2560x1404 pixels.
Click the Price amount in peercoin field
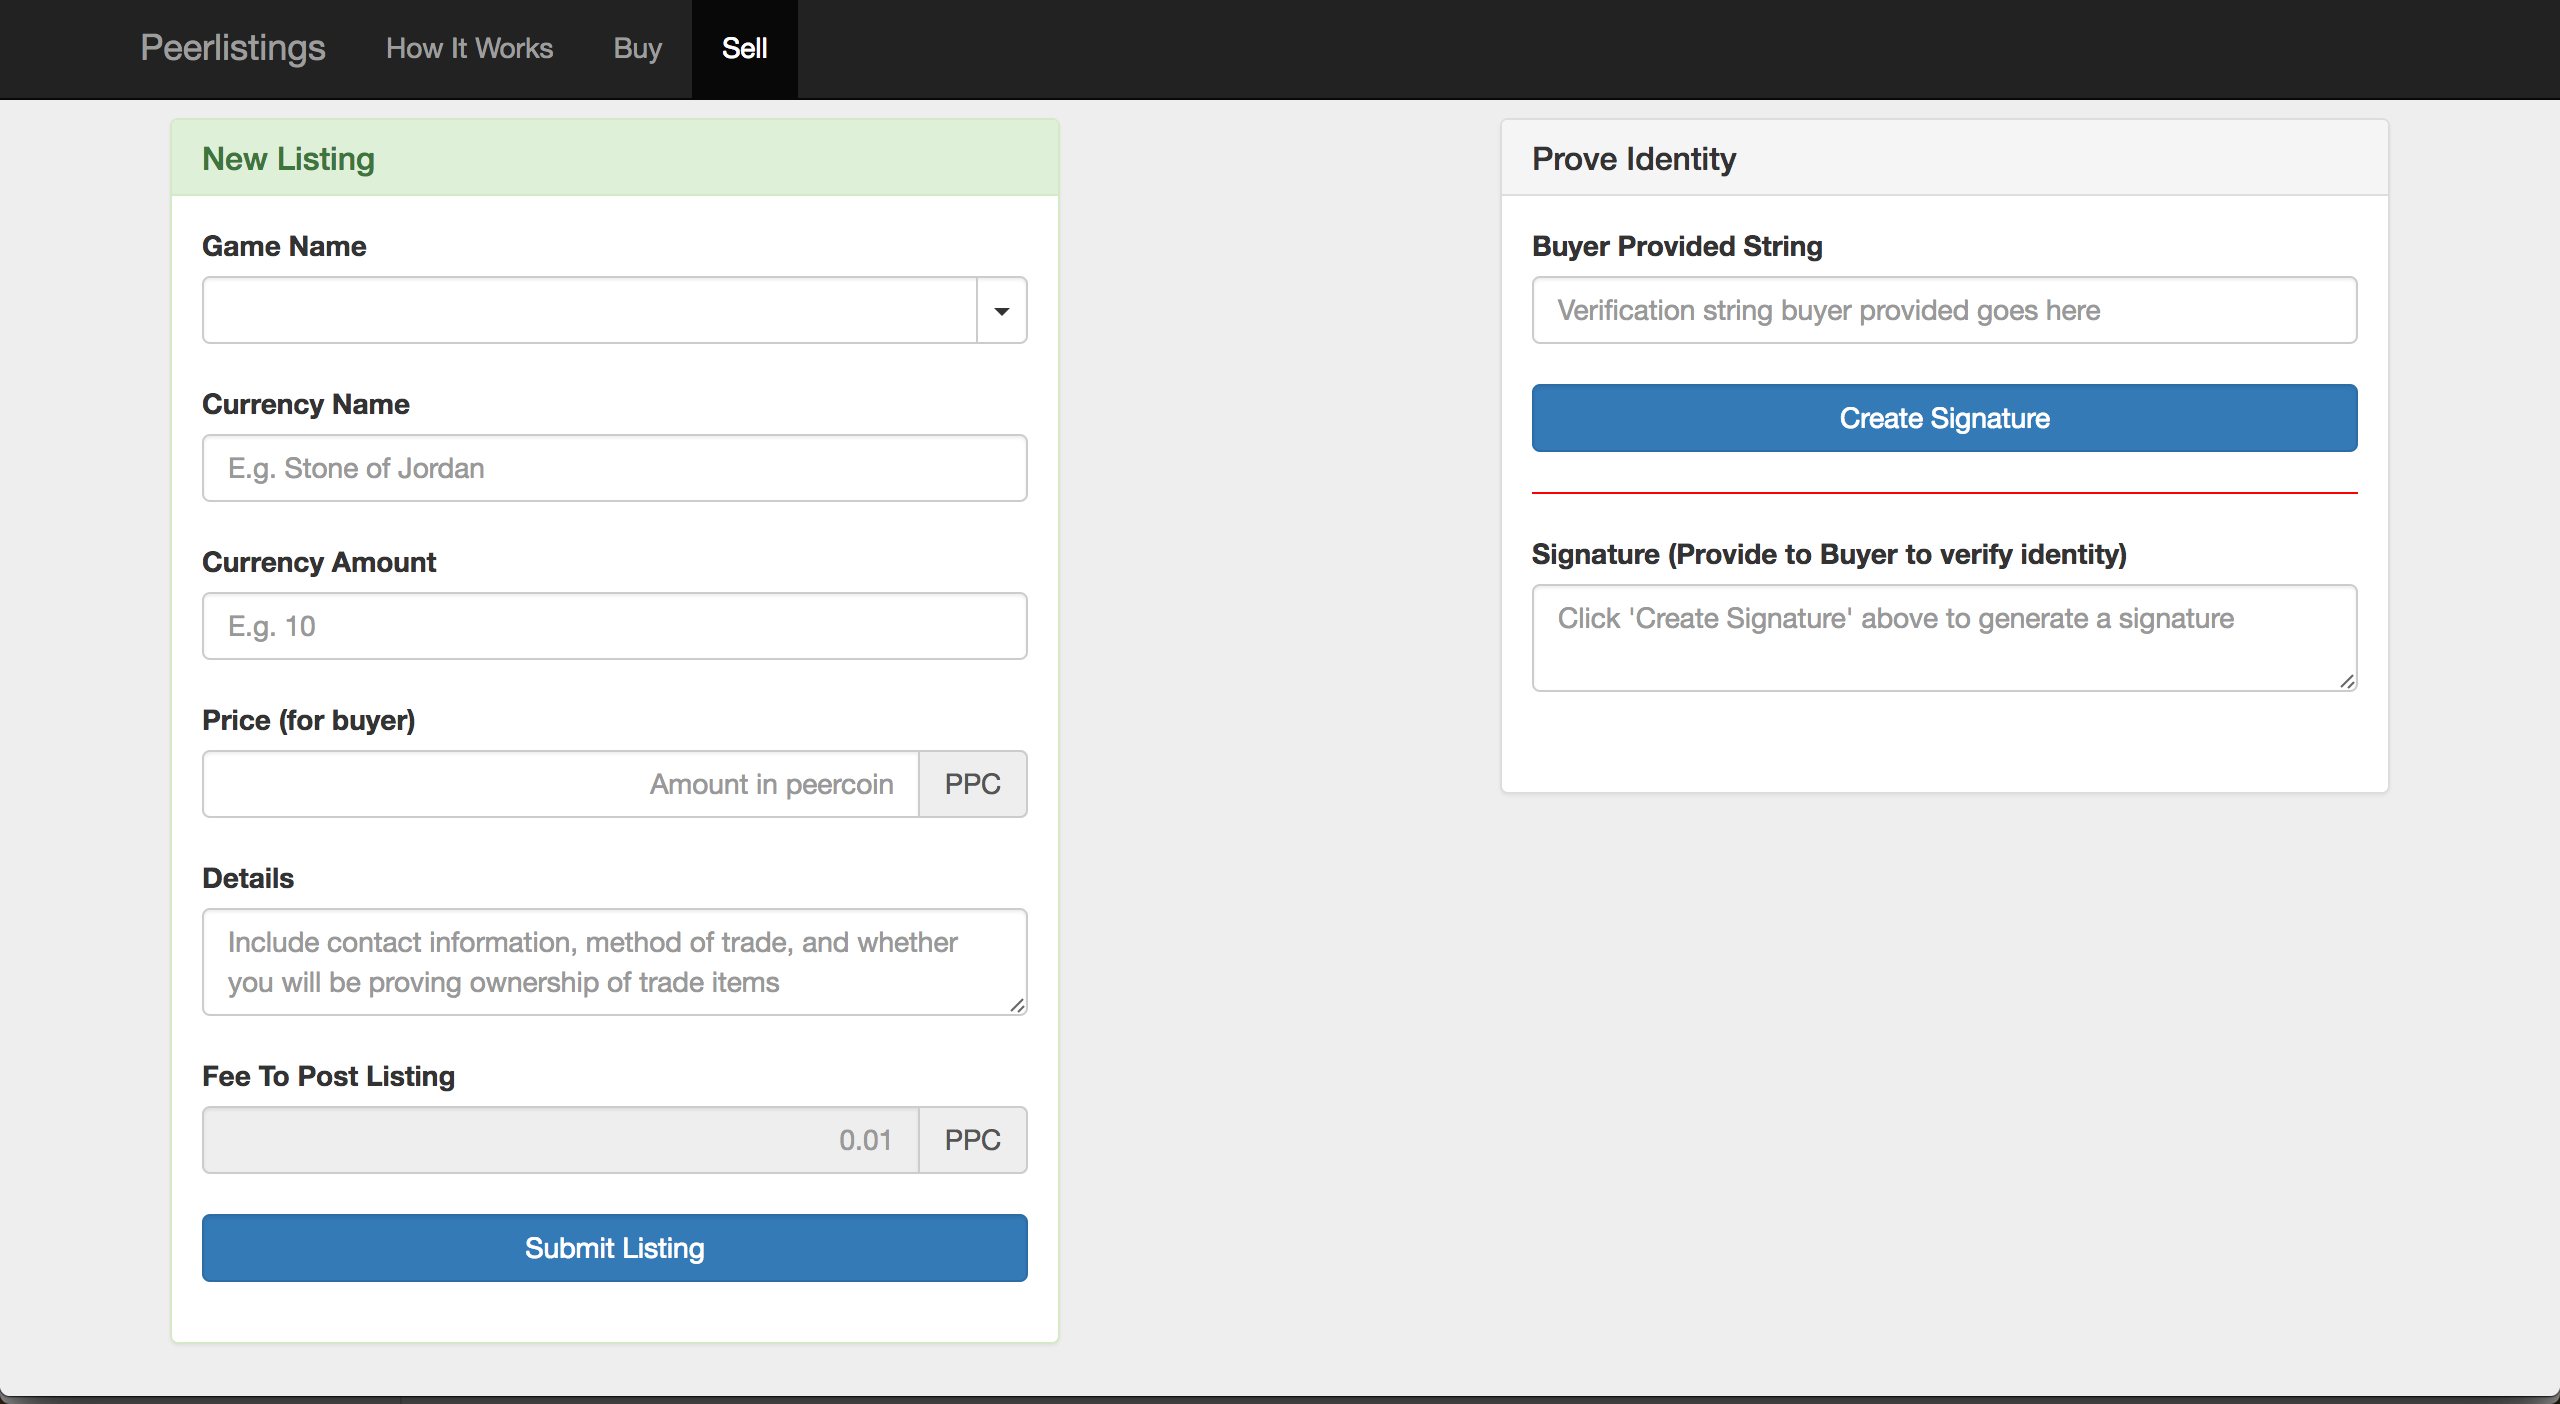(560, 784)
